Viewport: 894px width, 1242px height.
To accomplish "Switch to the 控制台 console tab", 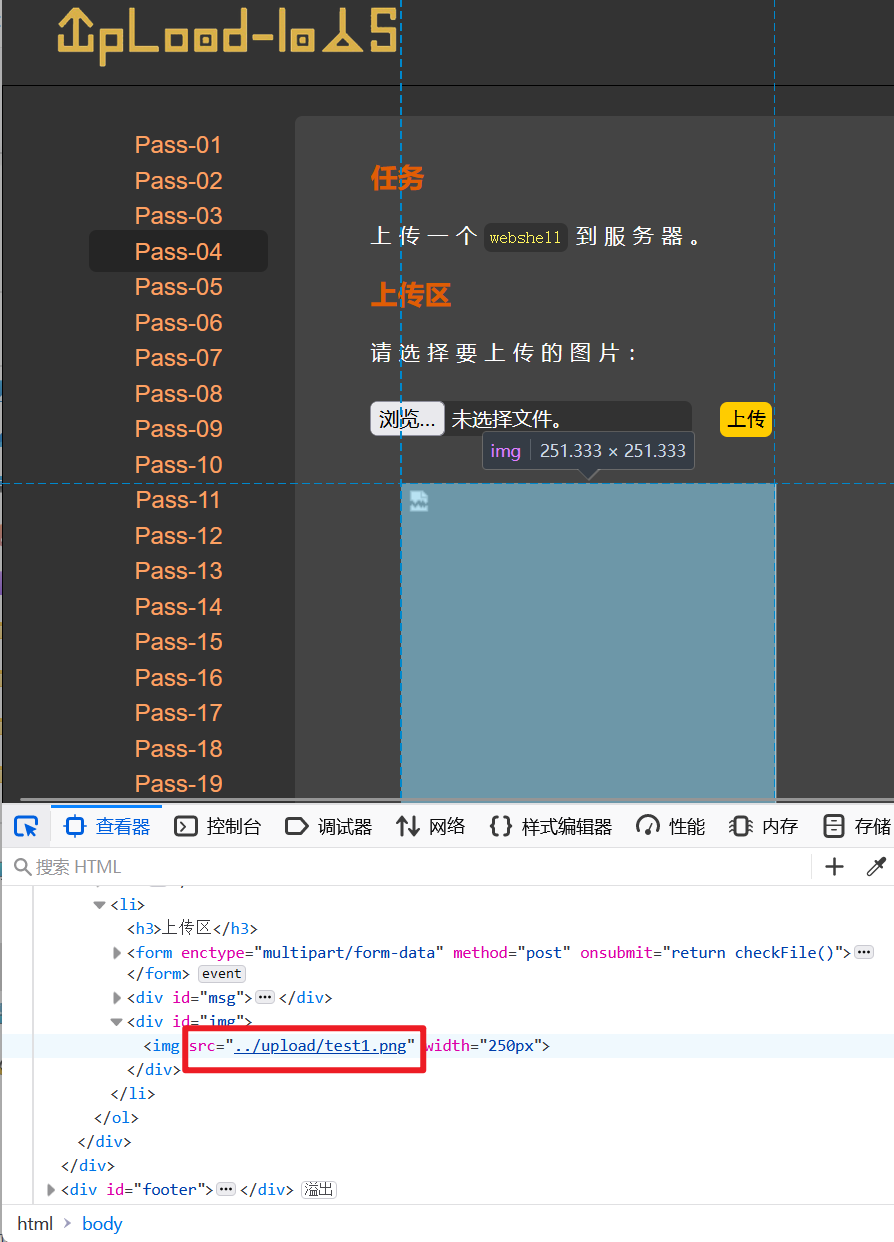I will click(218, 826).
